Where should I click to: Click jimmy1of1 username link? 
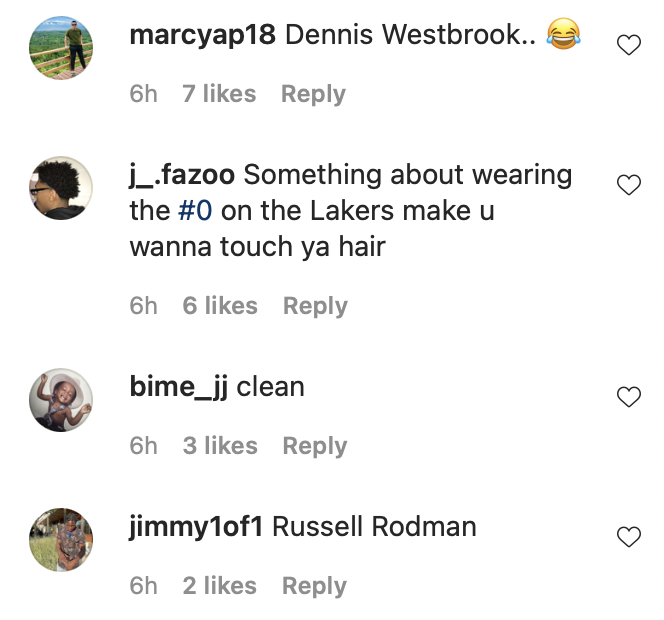pos(196,527)
